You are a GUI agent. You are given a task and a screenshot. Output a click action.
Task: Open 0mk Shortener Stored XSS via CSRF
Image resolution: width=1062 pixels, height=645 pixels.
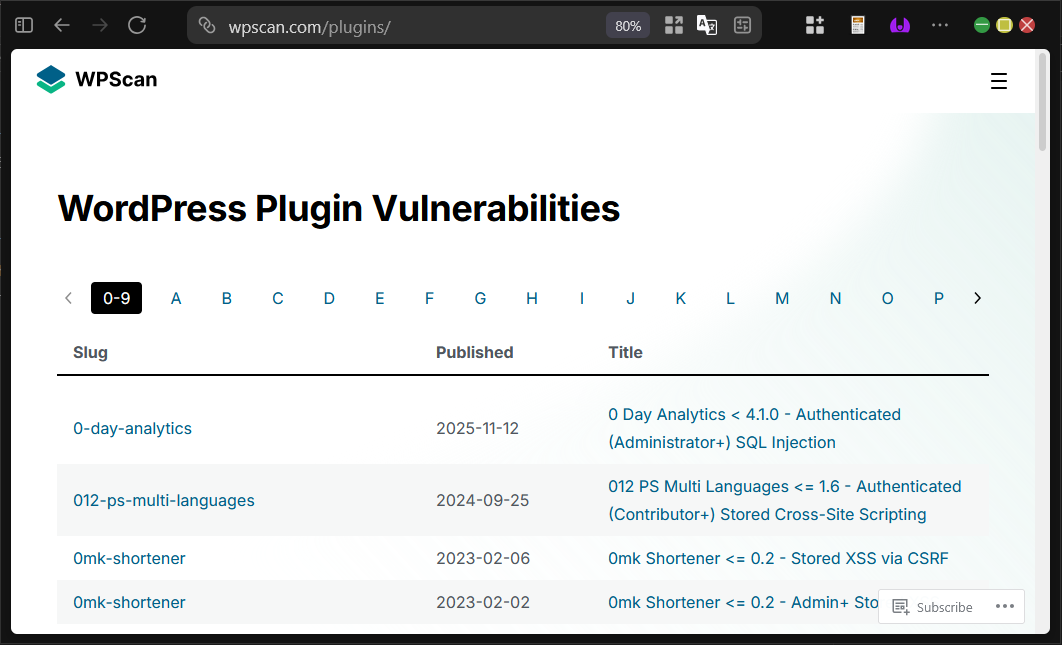click(778, 558)
